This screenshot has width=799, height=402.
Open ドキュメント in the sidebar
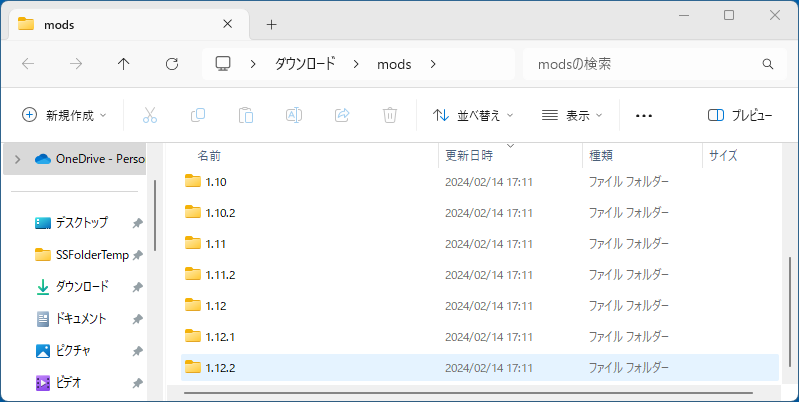[82, 318]
